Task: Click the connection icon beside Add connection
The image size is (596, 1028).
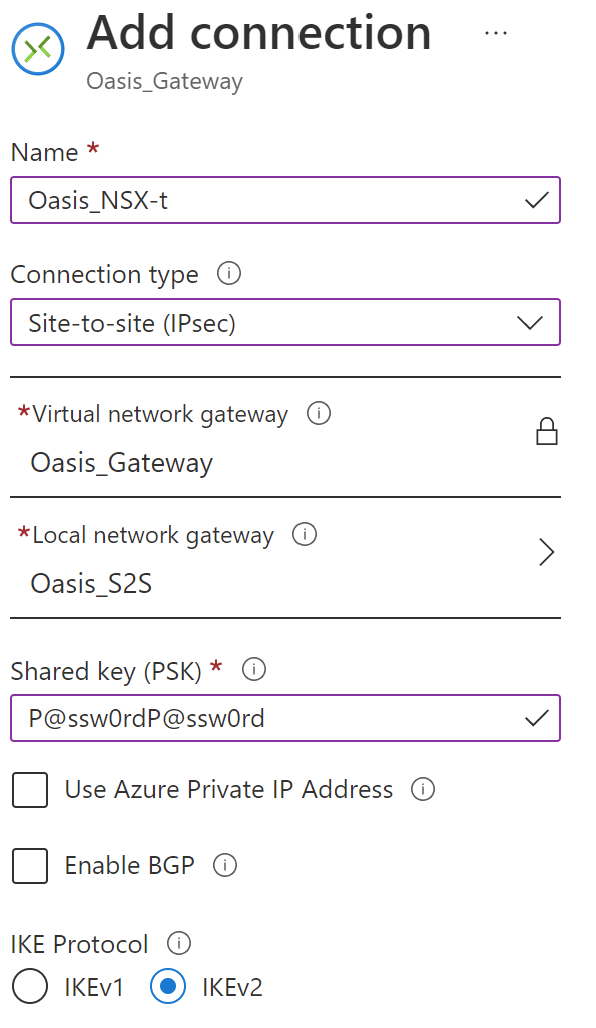Action: point(38,49)
